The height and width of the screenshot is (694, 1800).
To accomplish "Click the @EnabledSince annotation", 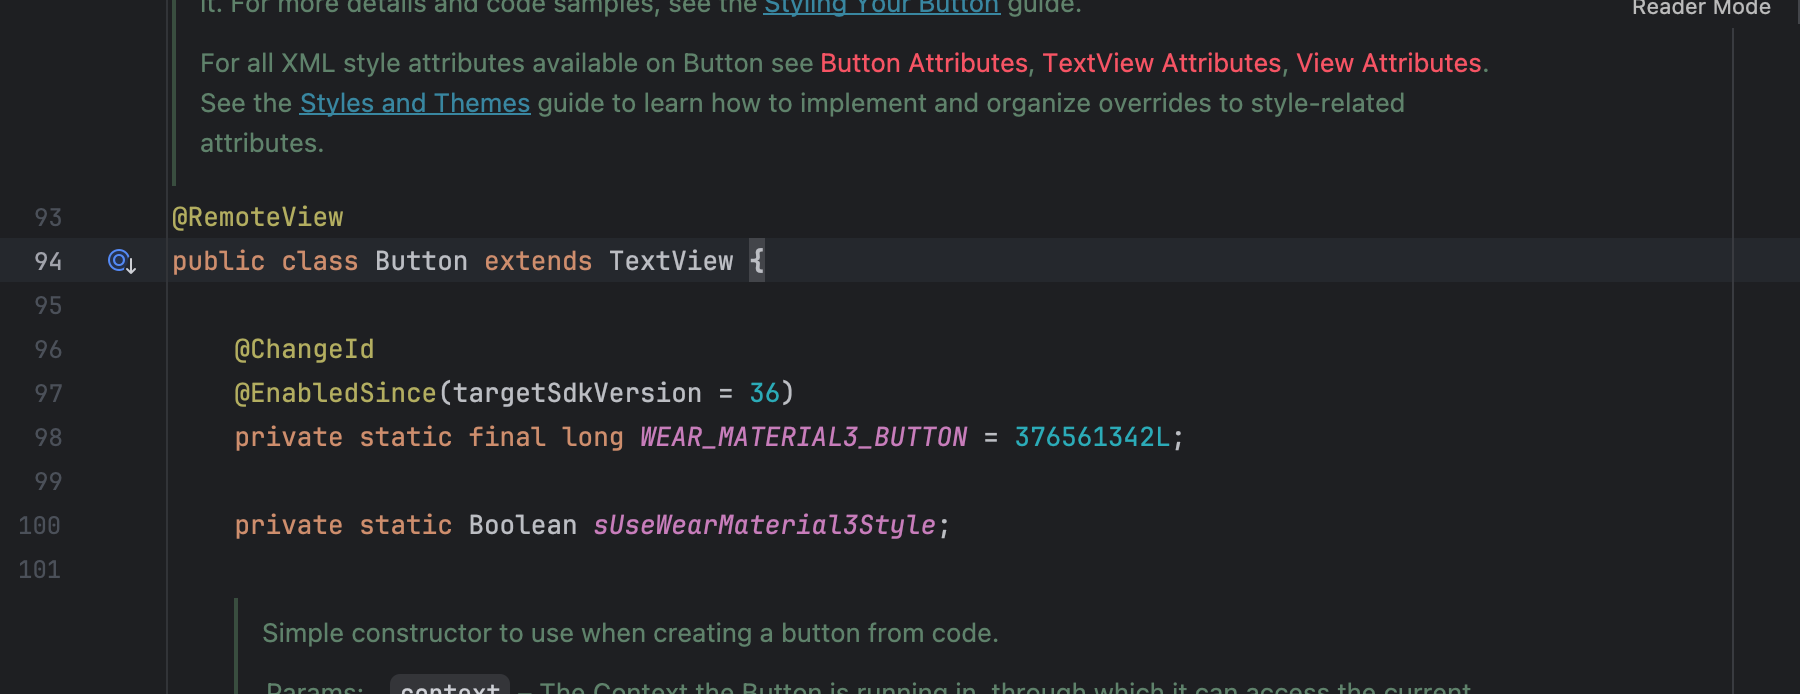I will pyautogui.click(x=335, y=393).
